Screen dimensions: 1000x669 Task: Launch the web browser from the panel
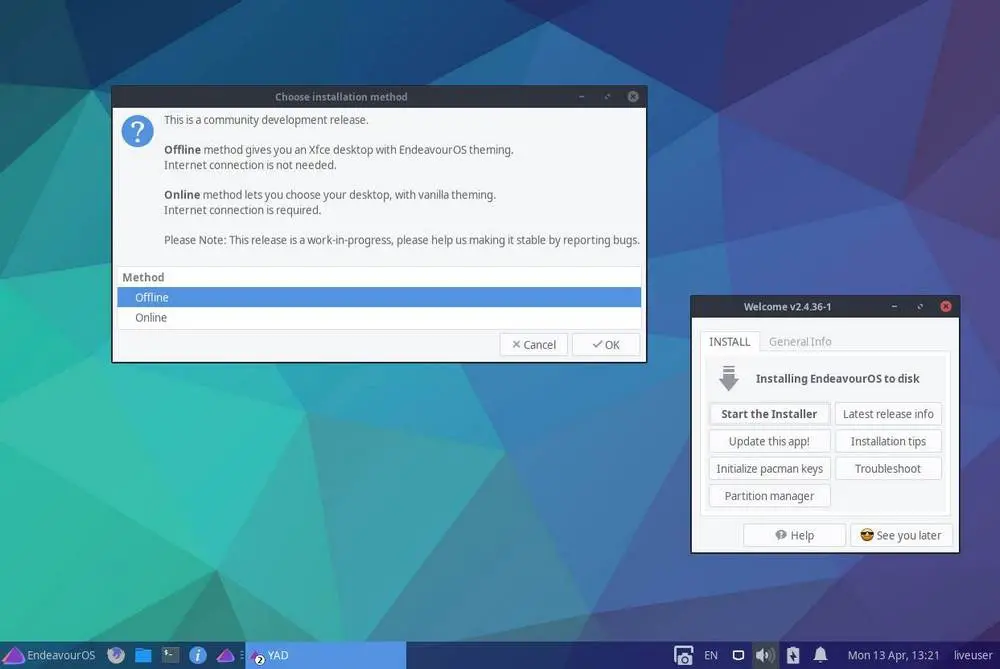[x=116, y=655]
